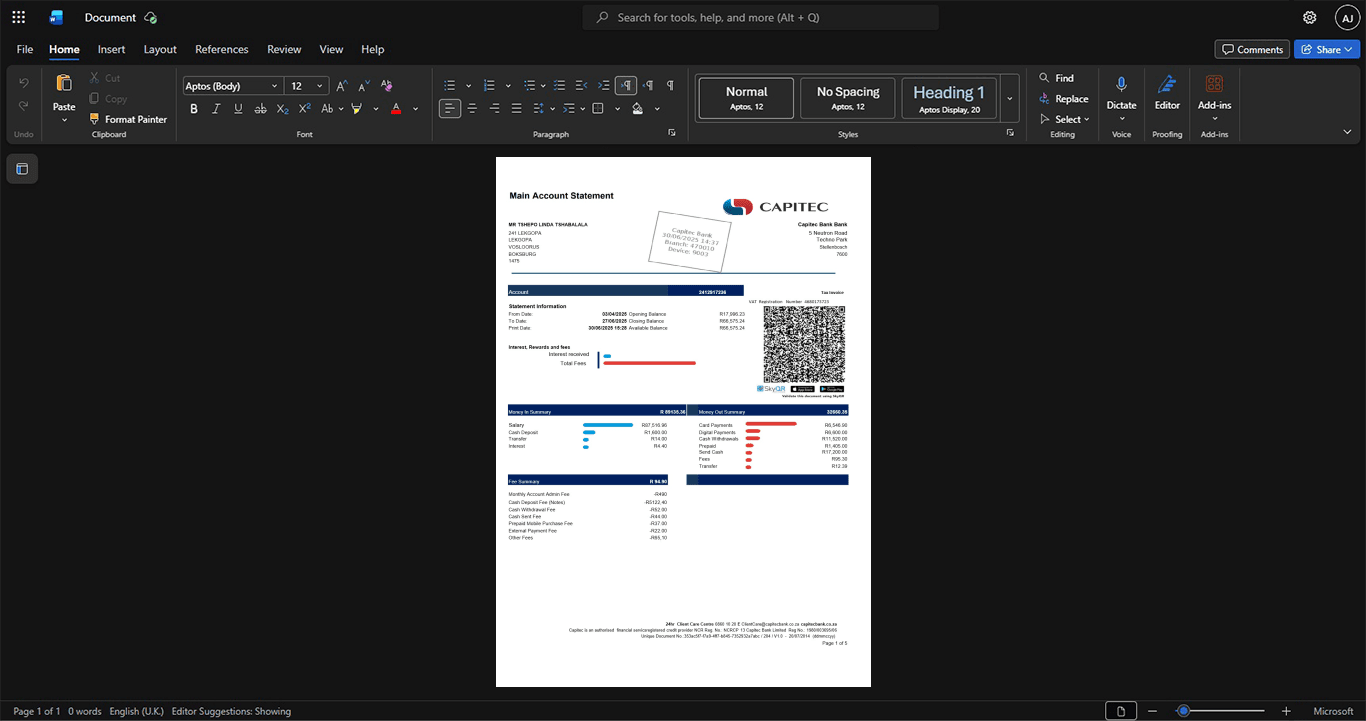Expand the Paste options arrow

(x=64, y=120)
